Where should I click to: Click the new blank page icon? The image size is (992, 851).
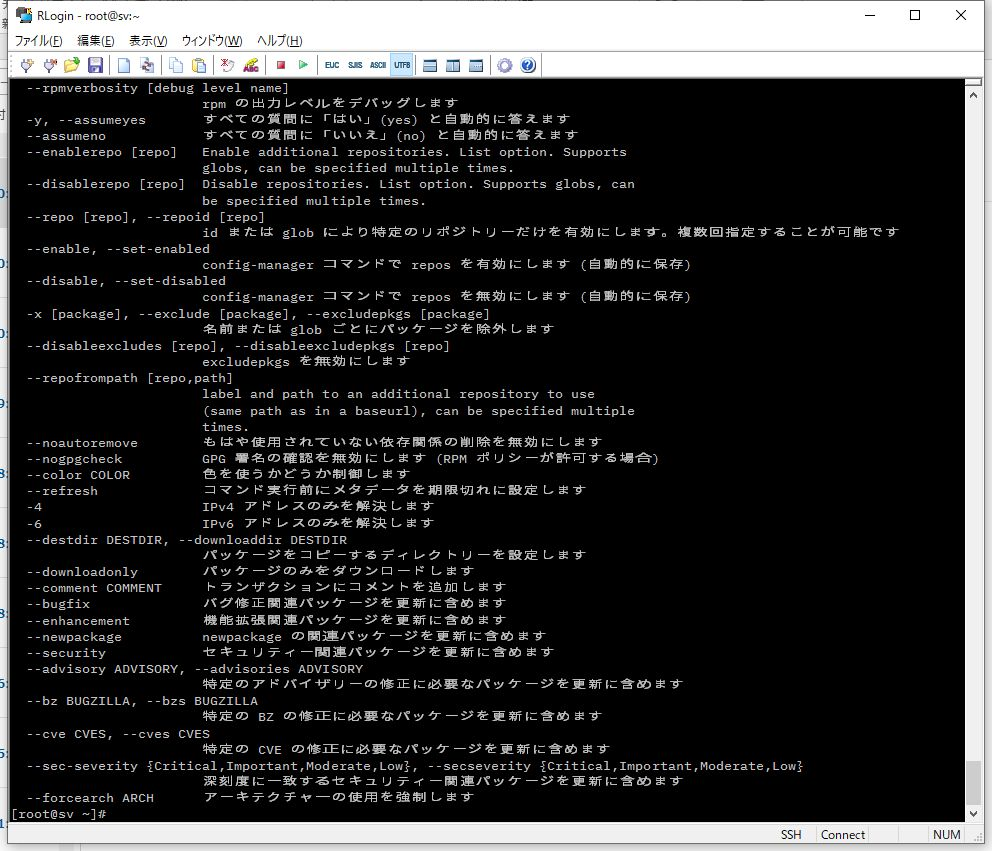124,65
